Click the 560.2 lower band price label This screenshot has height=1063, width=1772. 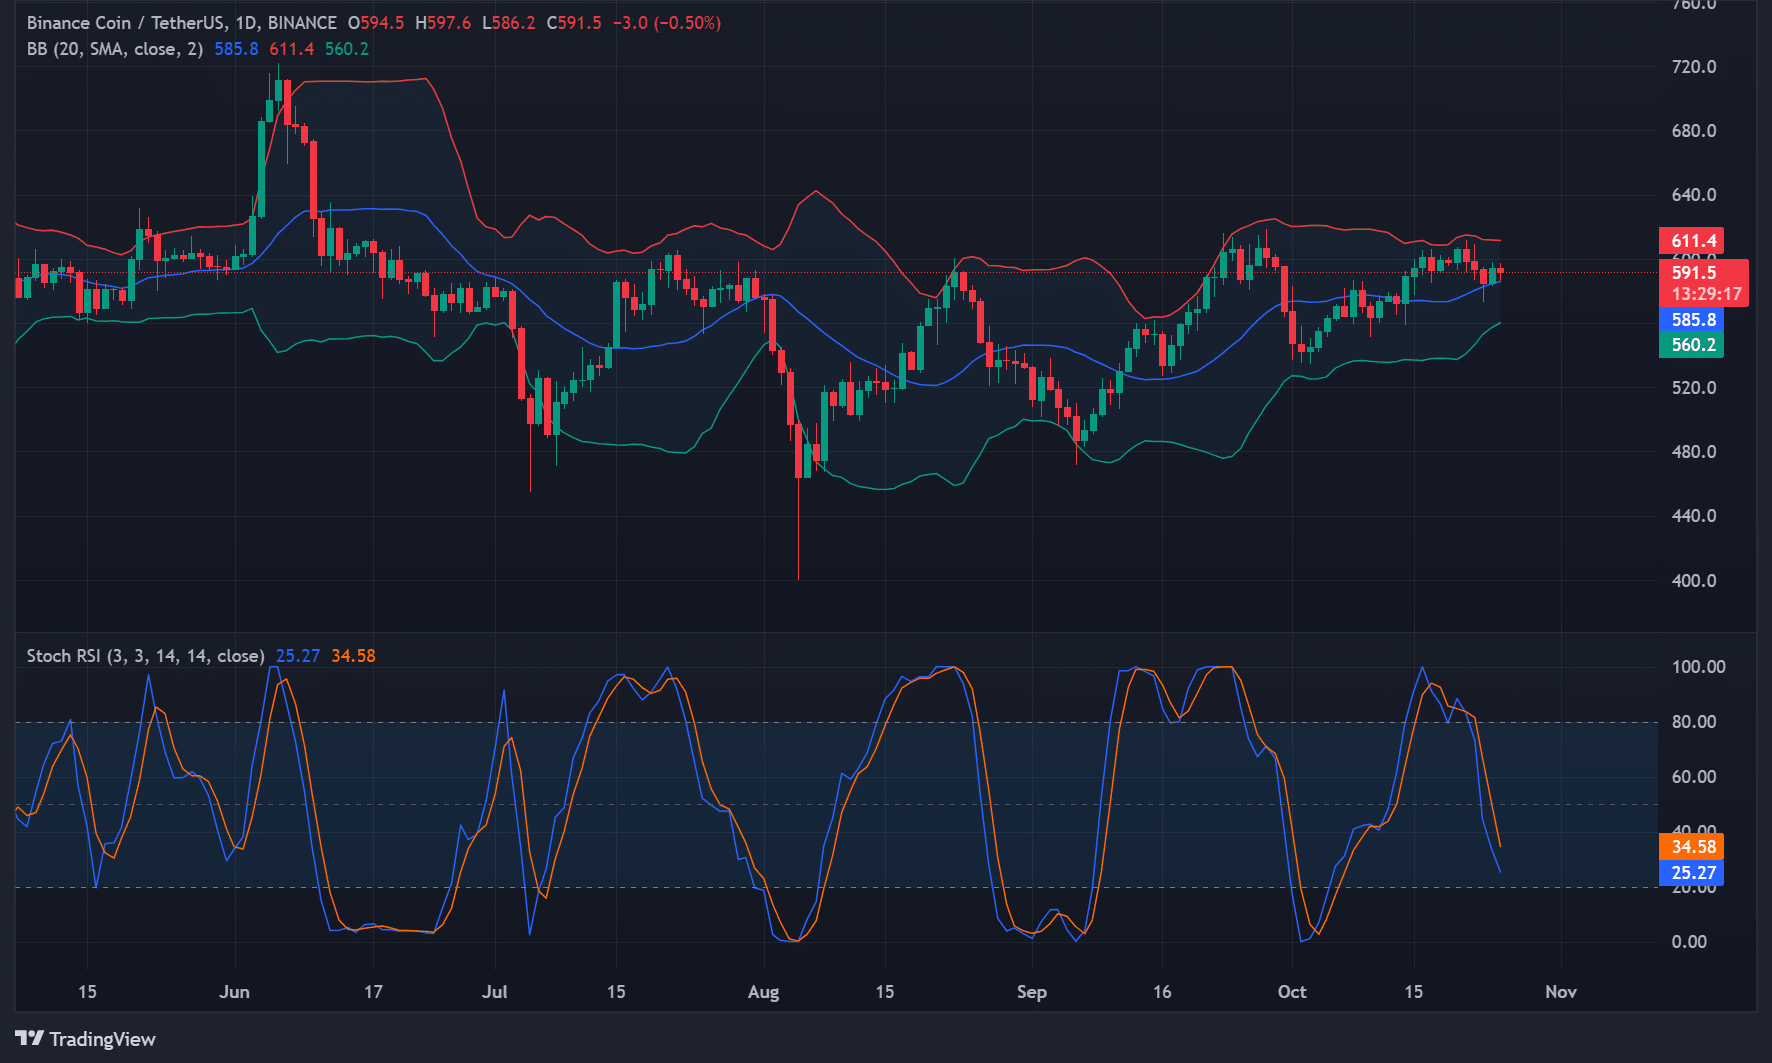pos(1691,345)
